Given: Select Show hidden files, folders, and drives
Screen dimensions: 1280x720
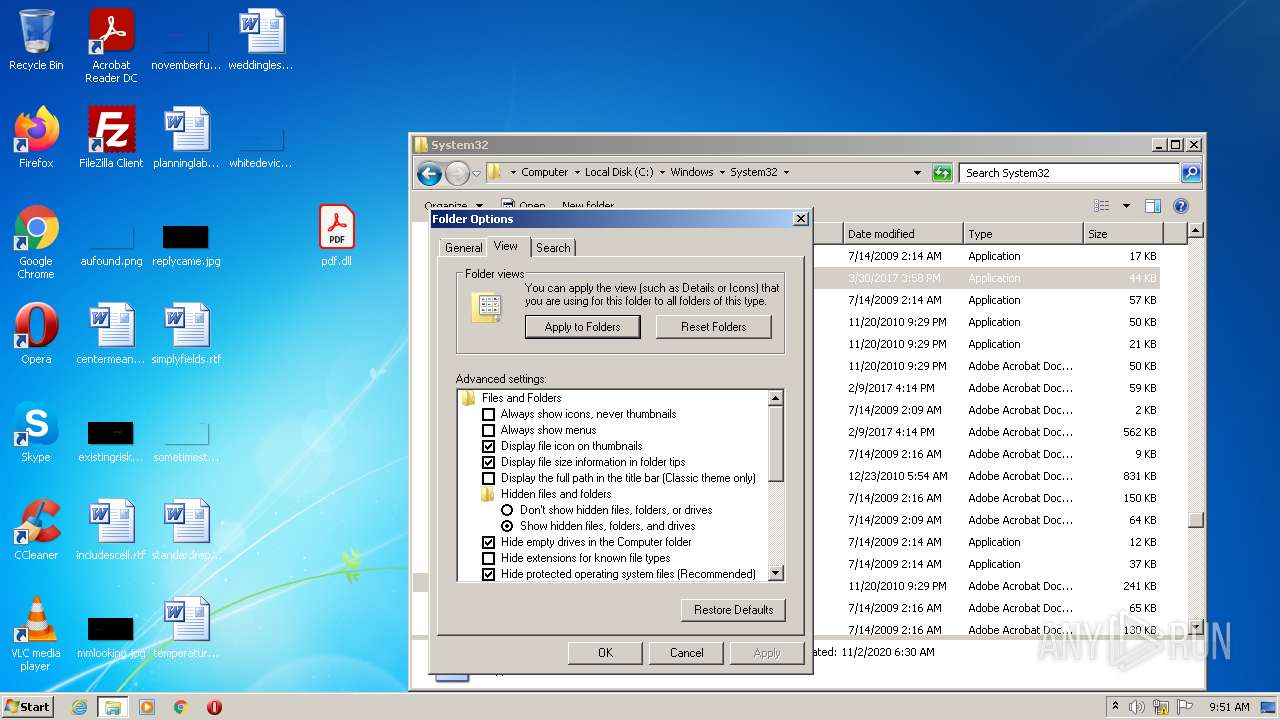Looking at the screenshot, I should [507, 526].
